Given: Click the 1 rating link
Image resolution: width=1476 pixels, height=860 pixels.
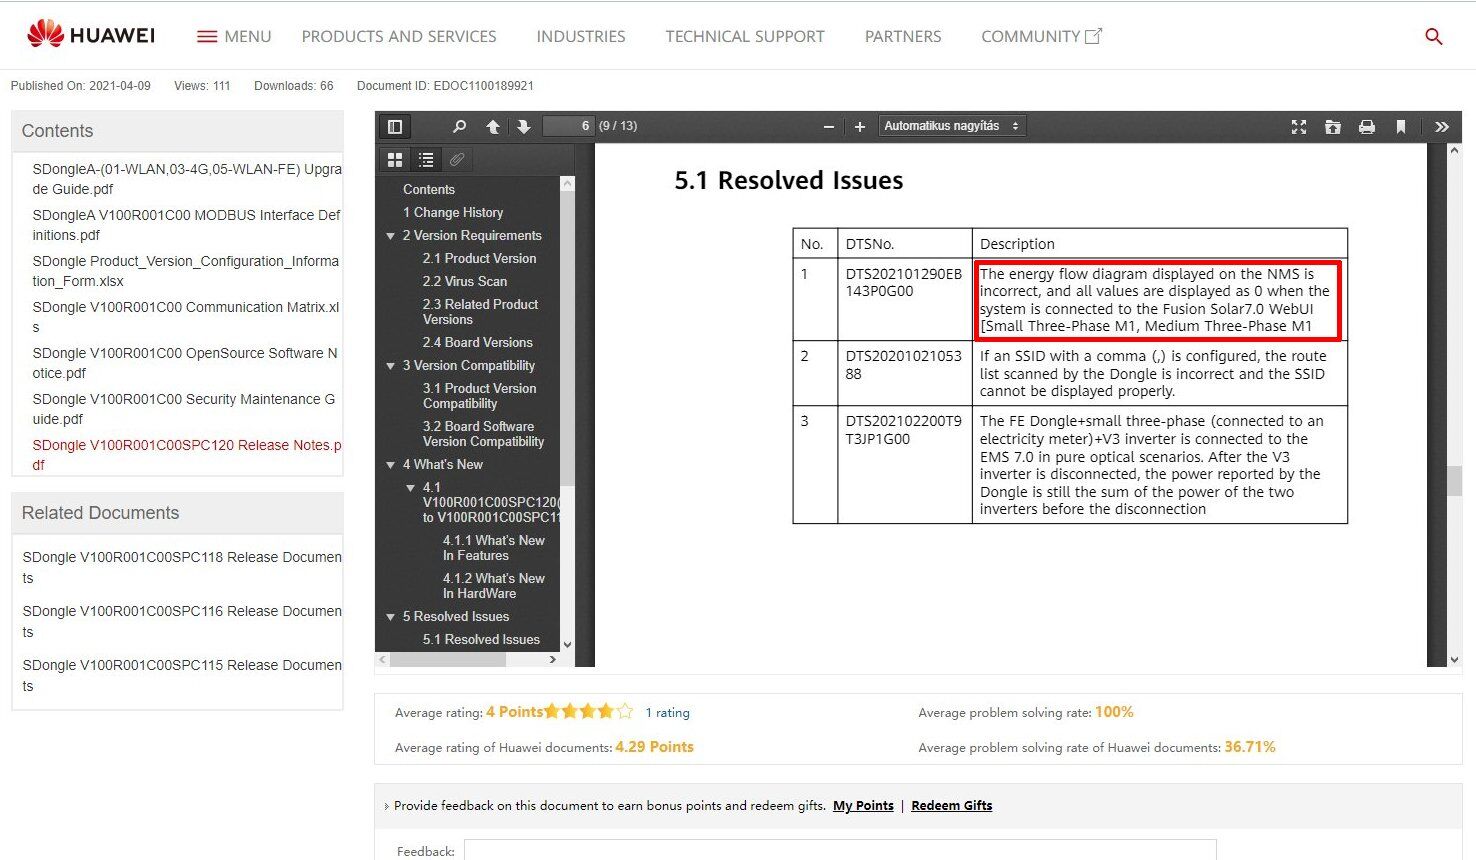Looking at the screenshot, I should 667,713.
